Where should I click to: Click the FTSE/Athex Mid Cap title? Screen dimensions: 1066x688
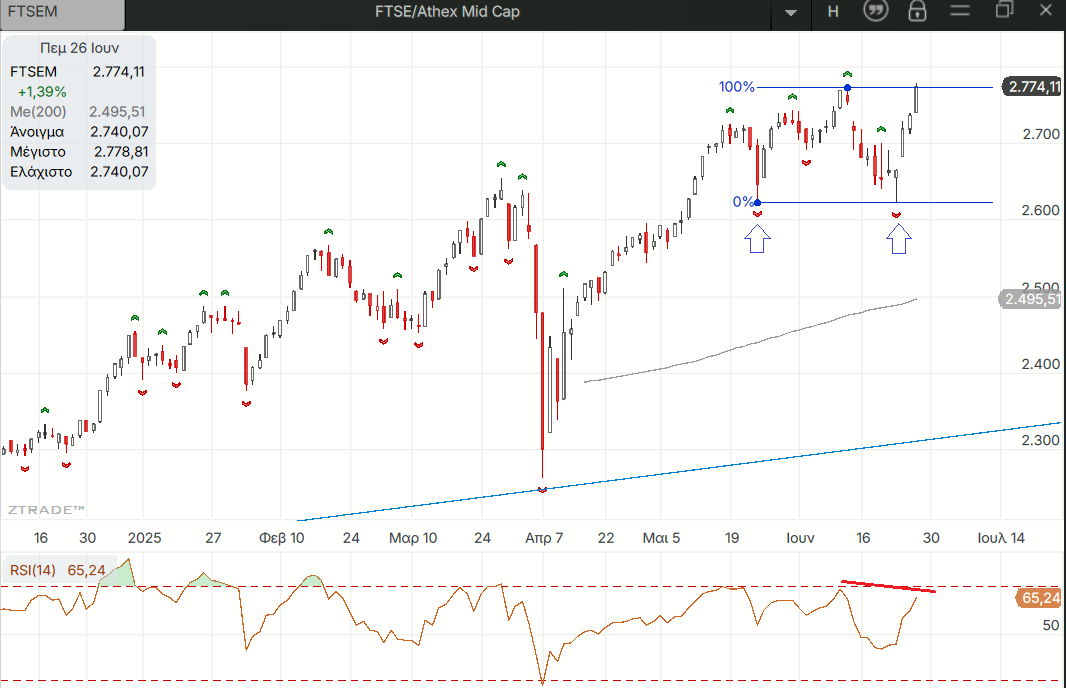tap(447, 12)
